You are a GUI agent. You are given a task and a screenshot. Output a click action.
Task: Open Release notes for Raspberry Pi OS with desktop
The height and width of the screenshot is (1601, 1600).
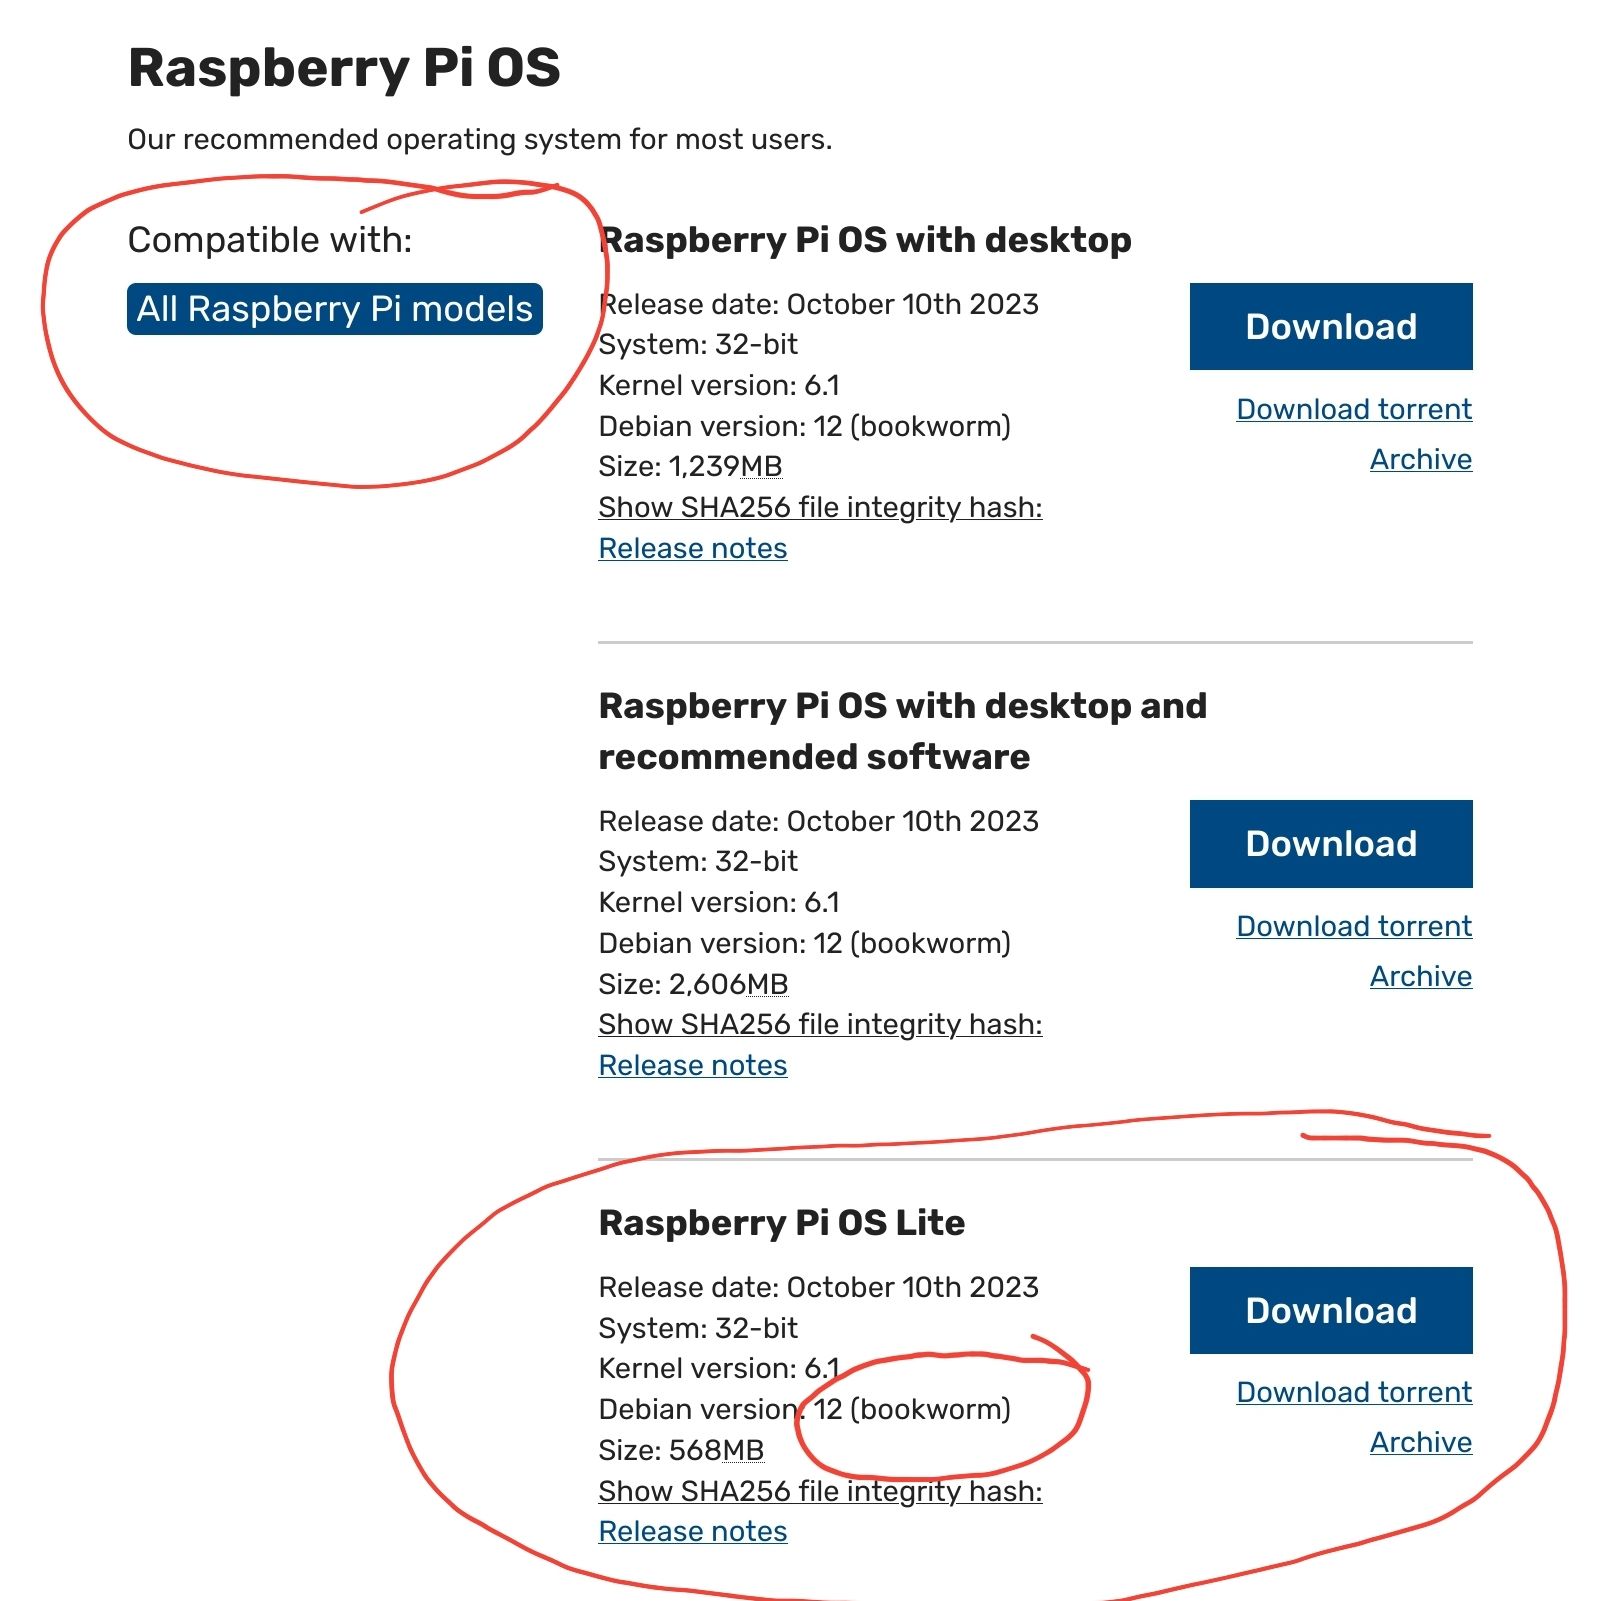pos(692,549)
